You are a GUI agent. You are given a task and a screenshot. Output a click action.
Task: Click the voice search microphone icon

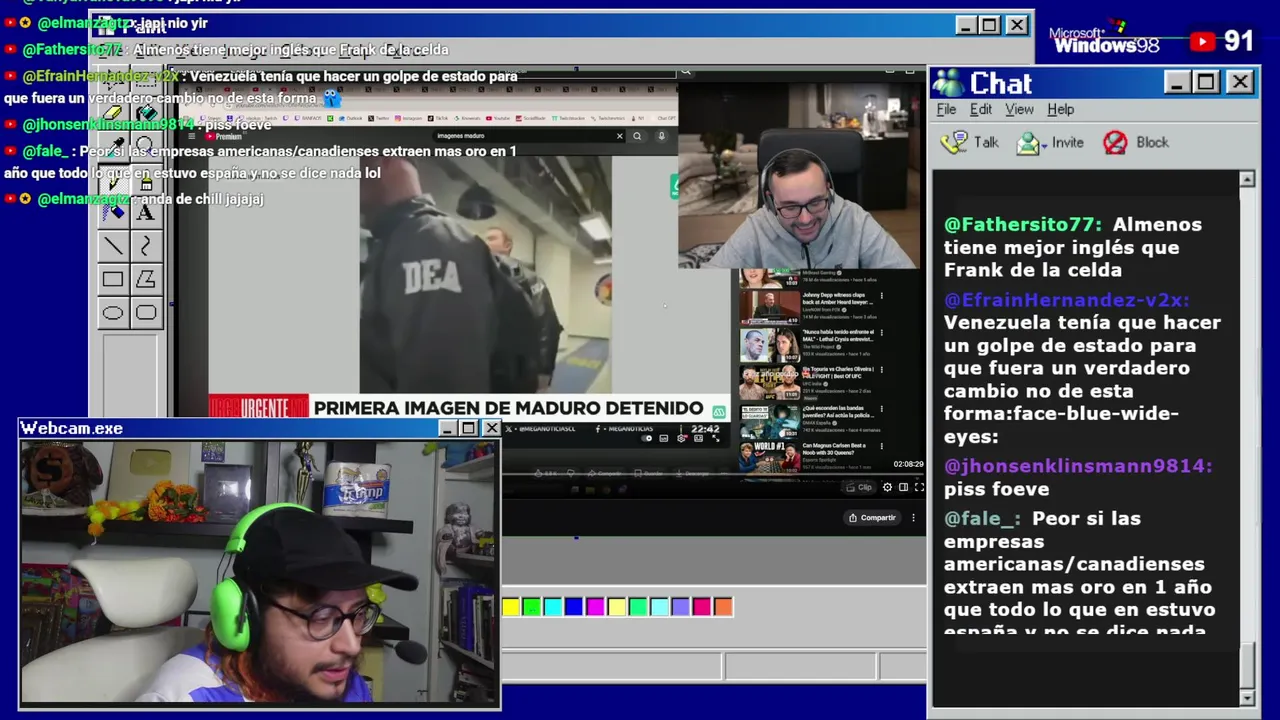[661, 136]
